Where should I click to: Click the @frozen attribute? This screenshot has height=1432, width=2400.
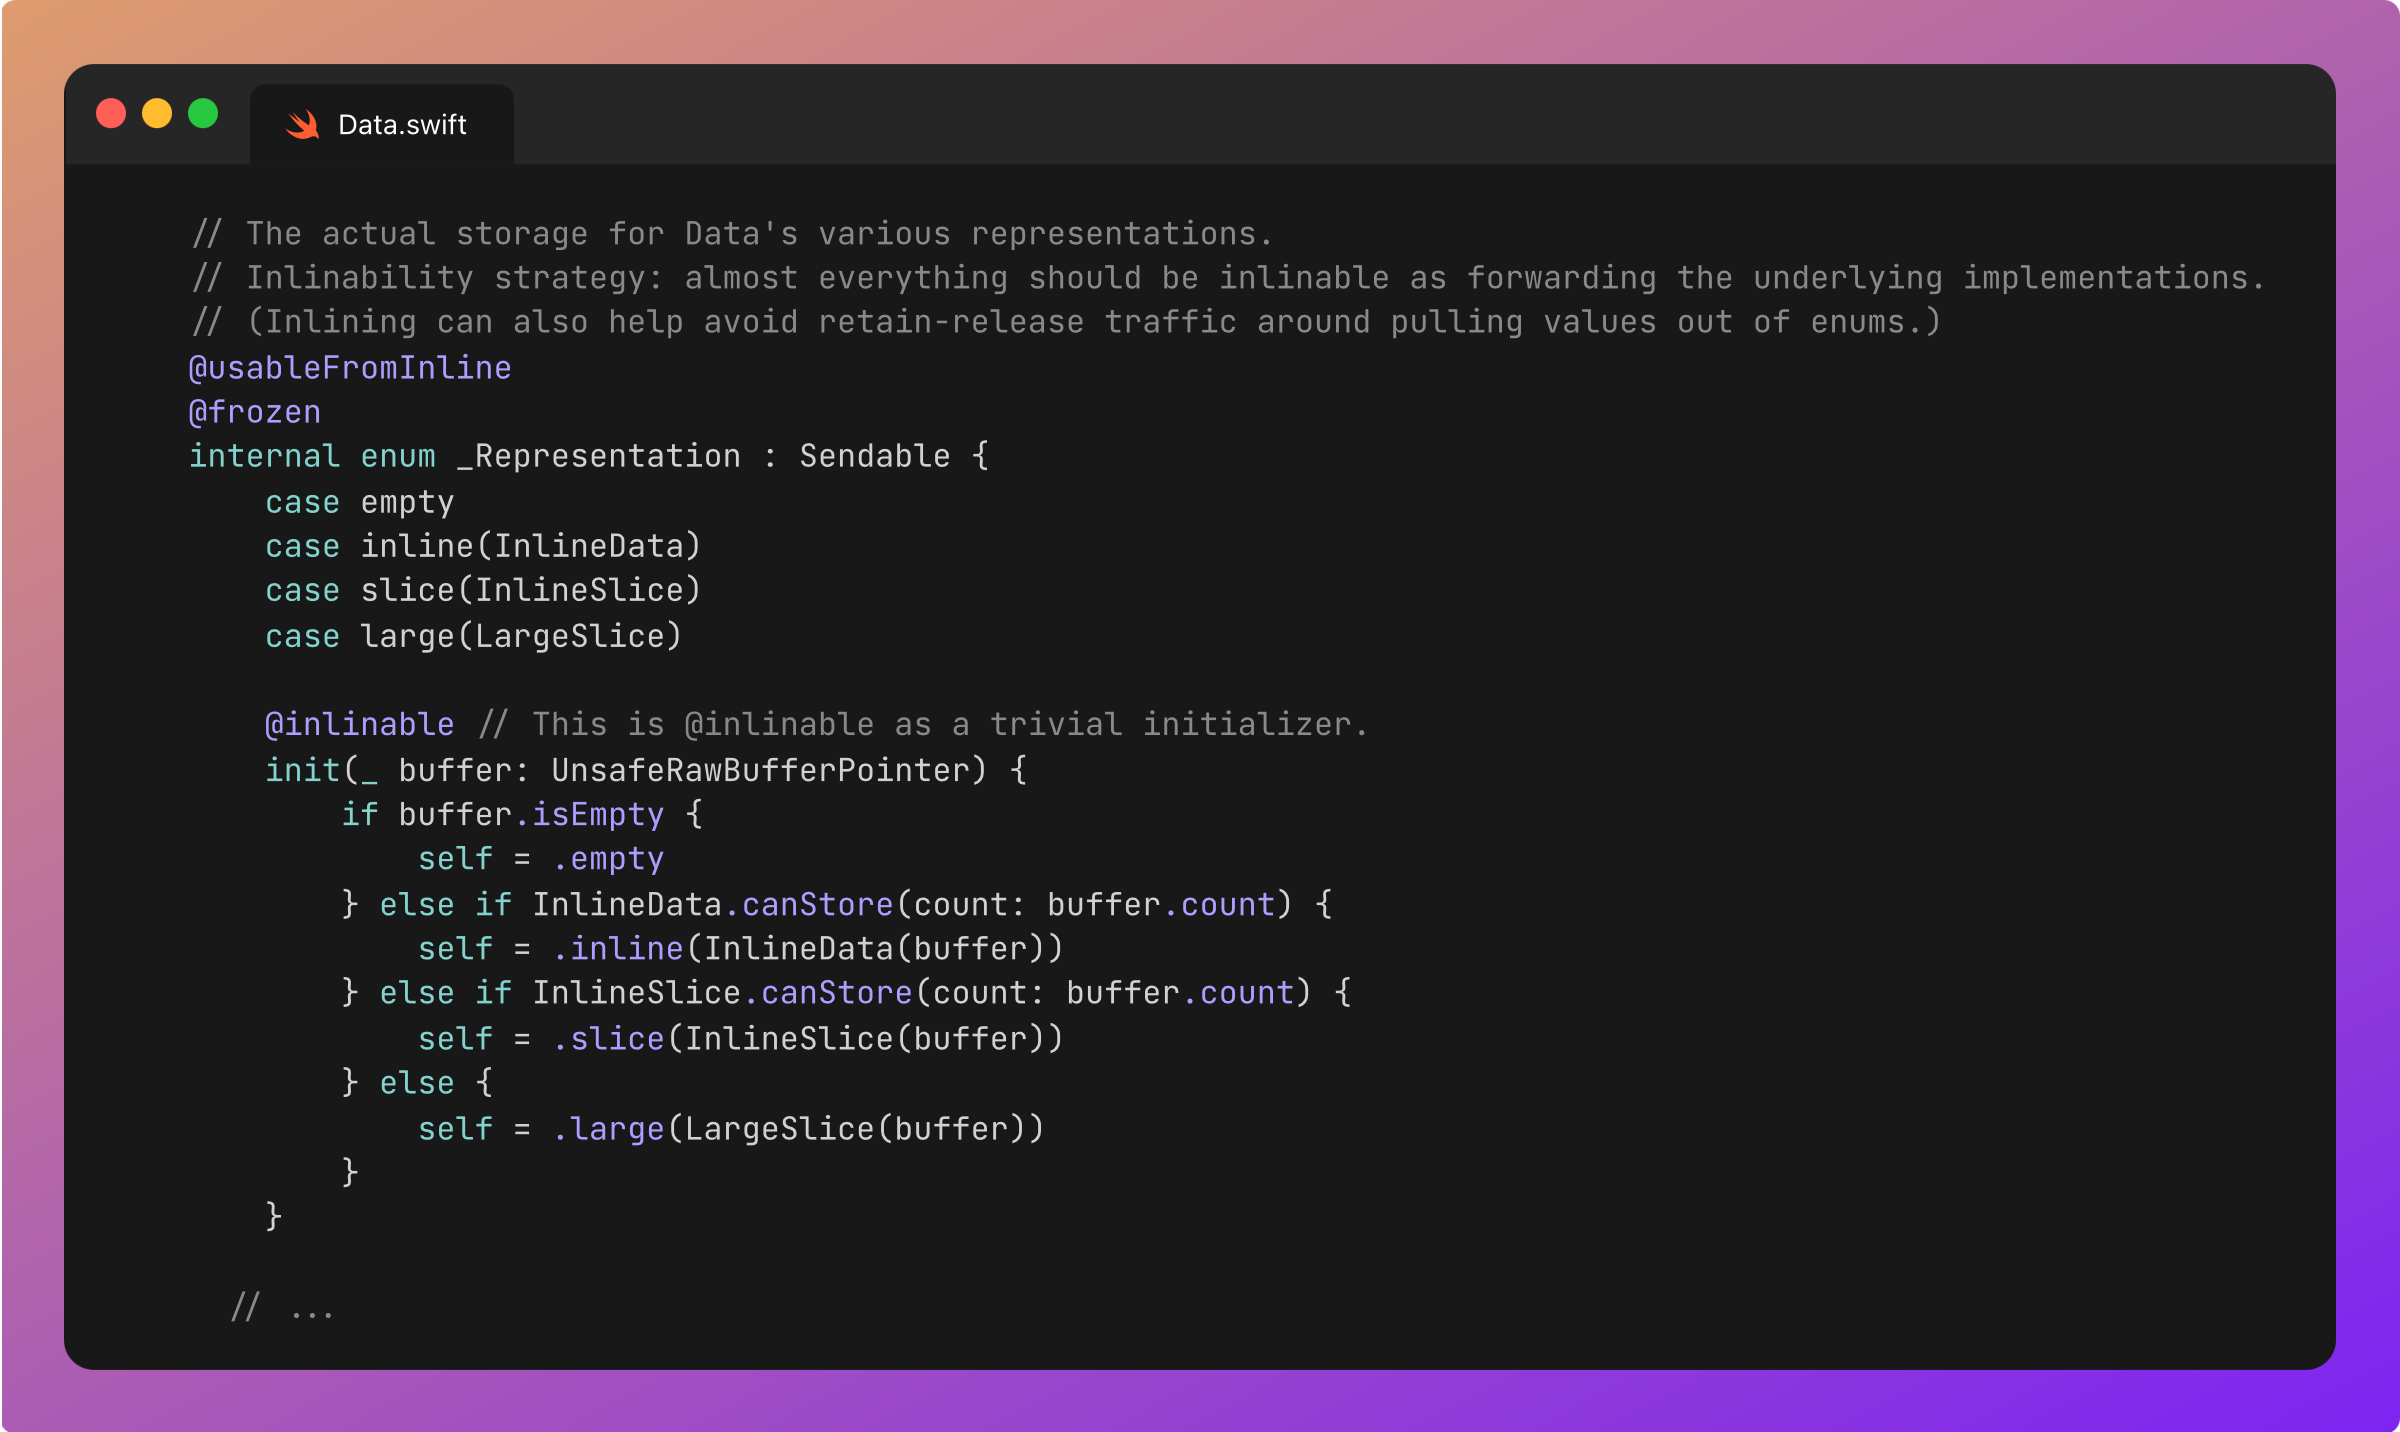click(x=255, y=412)
